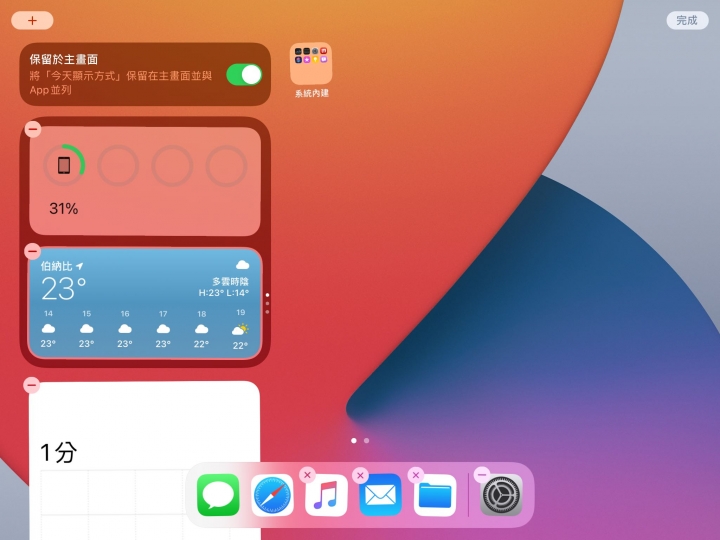The height and width of the screenshot is (540, 720).
Task: Remove Settings from dock with minus badge
Action: pyautogui.click(x=482, y=475)
